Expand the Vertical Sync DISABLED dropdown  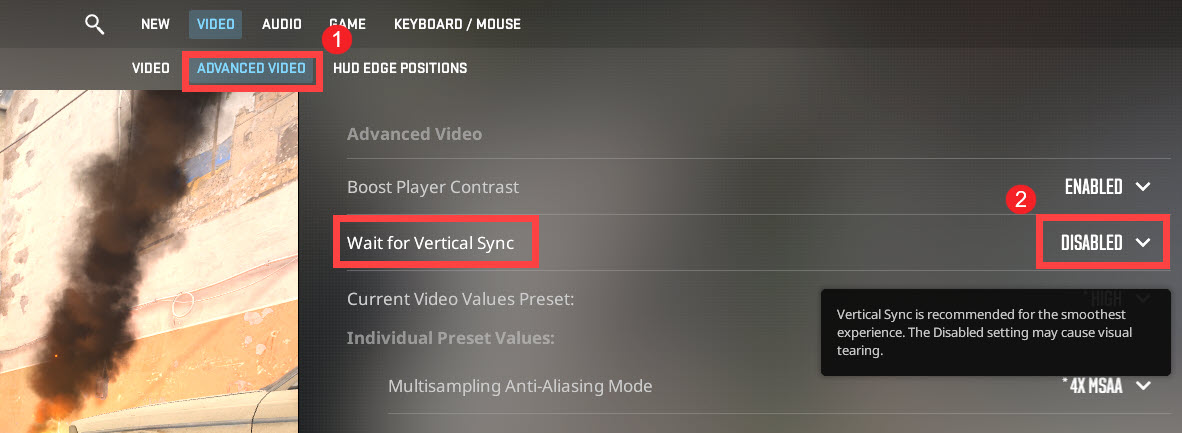click(x=1092, y=243)
